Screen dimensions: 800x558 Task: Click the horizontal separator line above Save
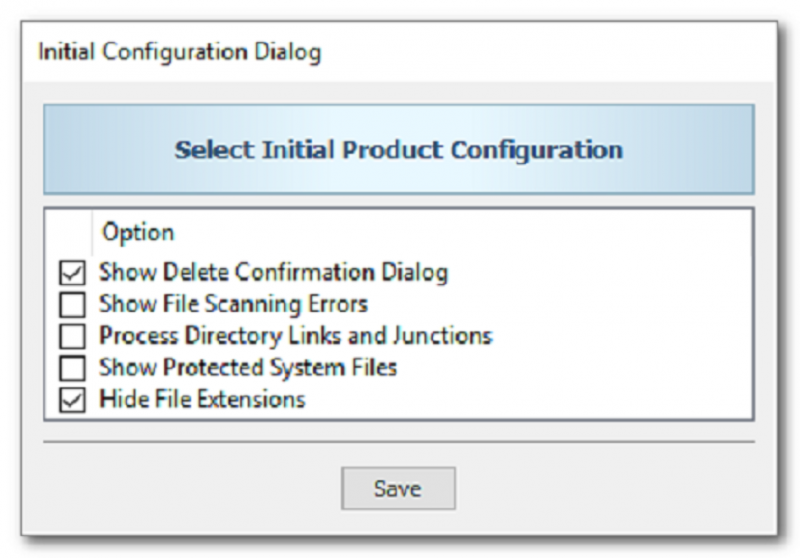click(x=398, y=441)
